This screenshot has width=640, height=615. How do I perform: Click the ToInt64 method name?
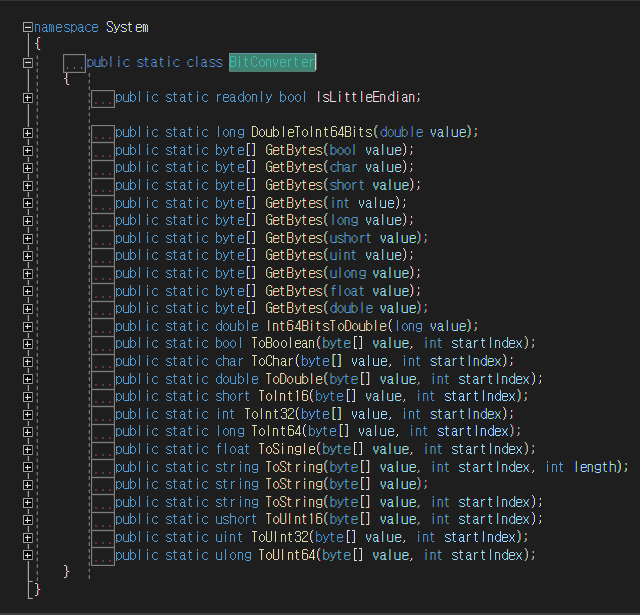pyautogui.click(x=276, y=431)
